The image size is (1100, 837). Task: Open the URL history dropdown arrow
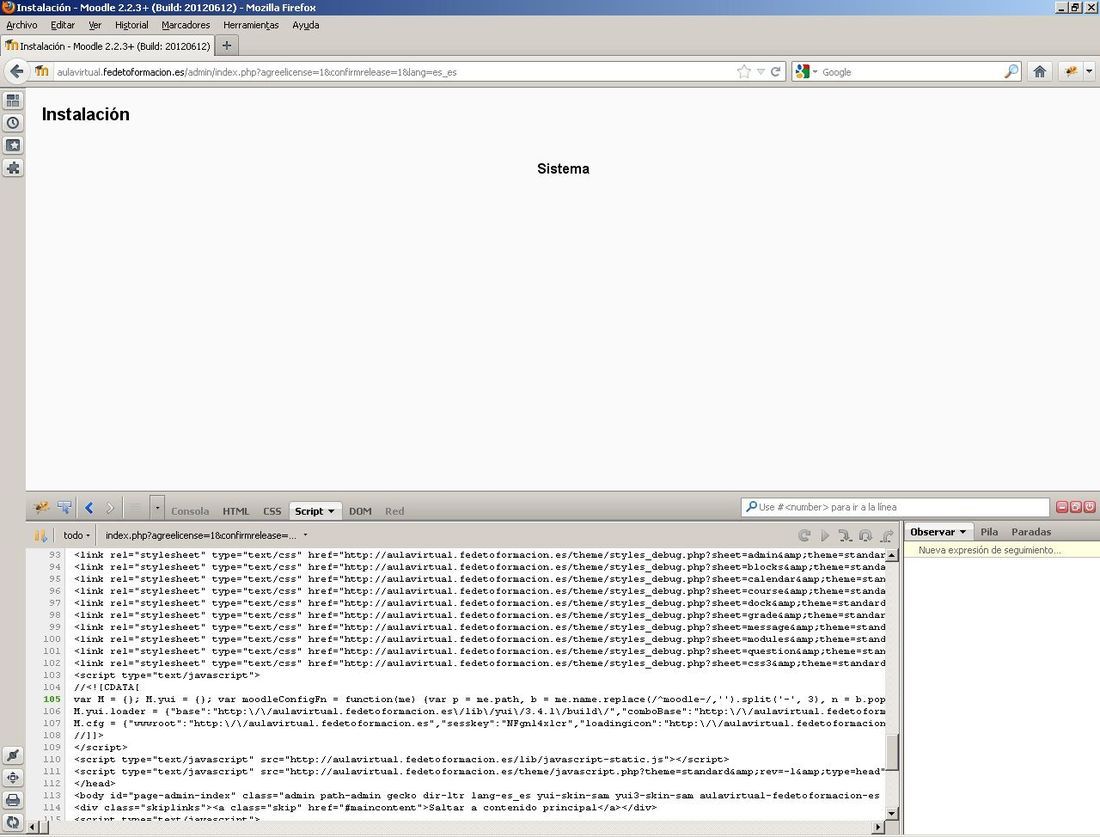[760, 72]
